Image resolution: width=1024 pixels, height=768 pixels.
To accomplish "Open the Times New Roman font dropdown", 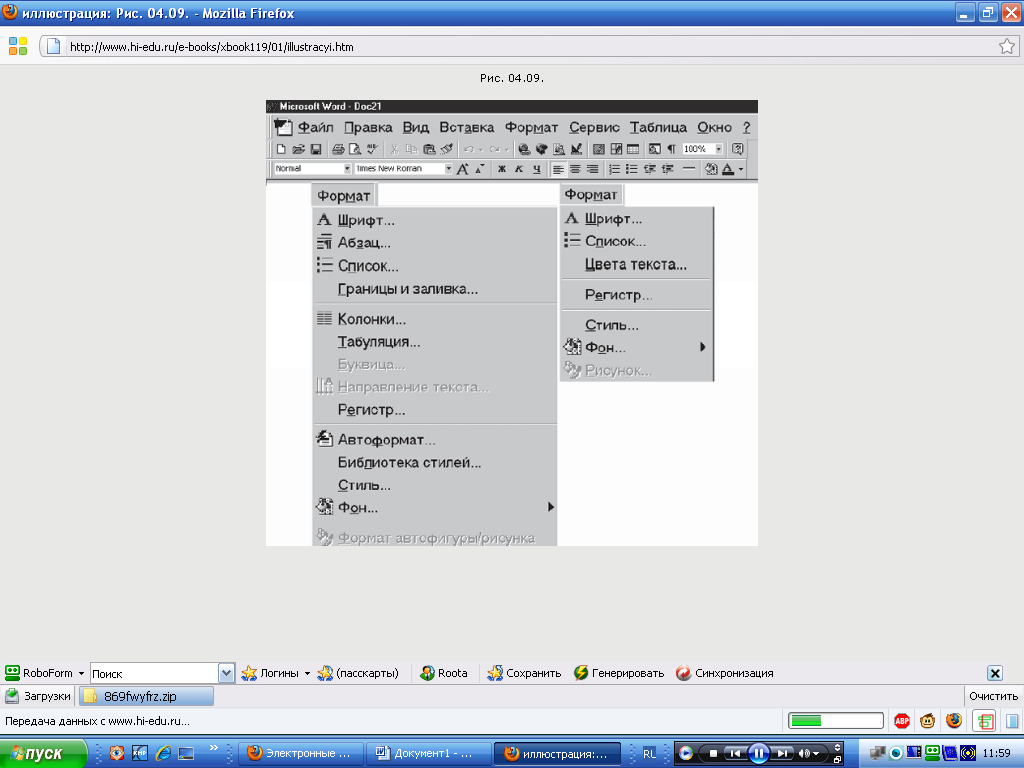I will 449,168.
